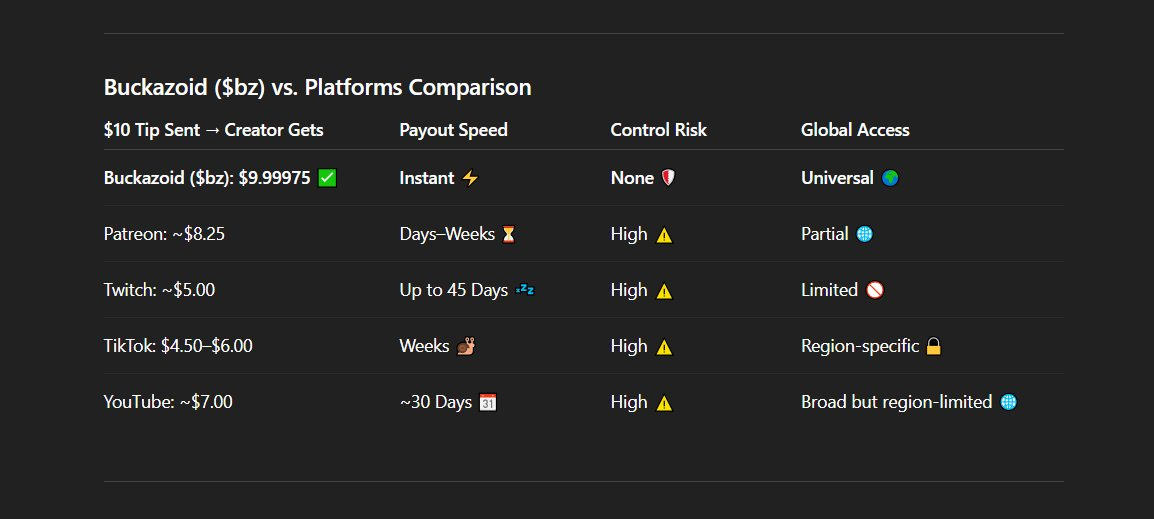Click the globe emoji beside Universal
Screen dimensions: 1154x519
[890, 178]
